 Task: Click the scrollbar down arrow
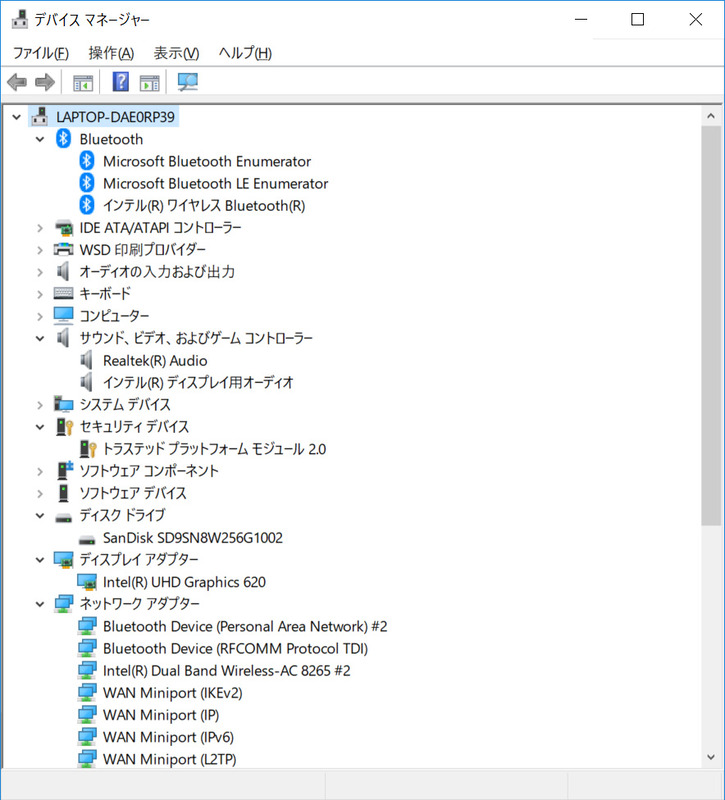pos(711,757)
